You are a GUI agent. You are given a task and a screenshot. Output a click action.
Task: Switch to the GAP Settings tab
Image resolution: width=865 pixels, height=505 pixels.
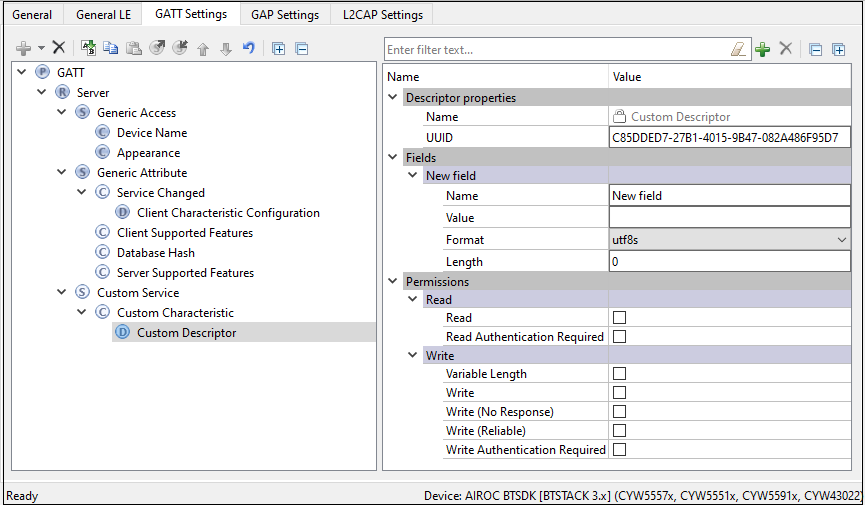[x=284, y=15]
